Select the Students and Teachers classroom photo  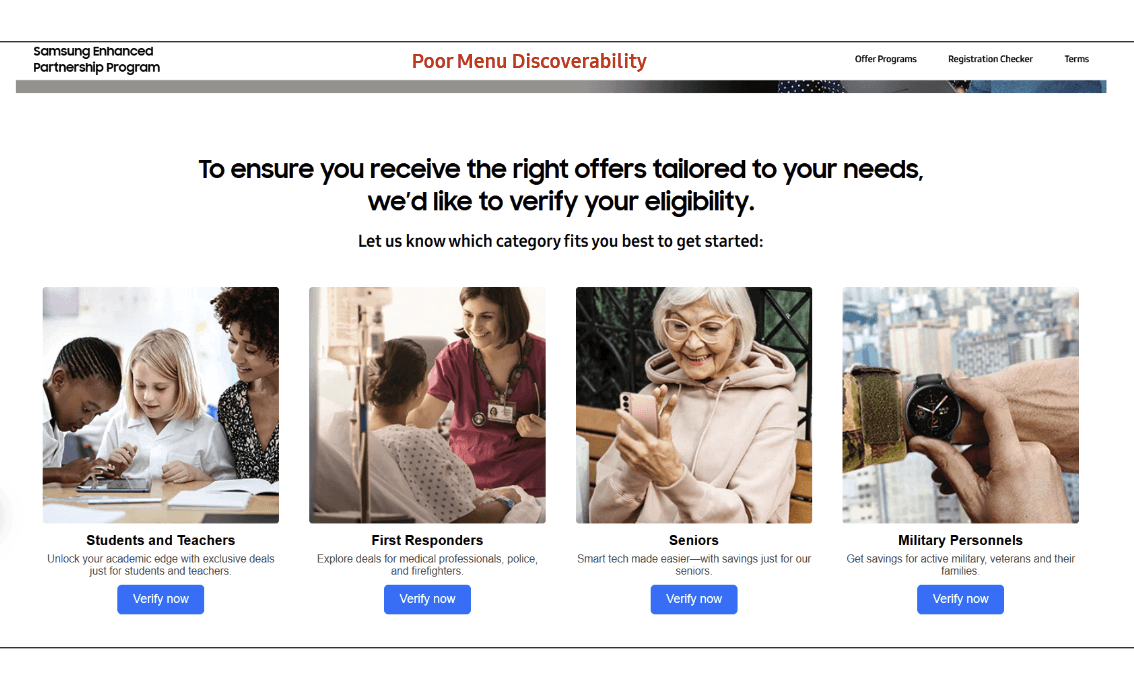point(161,405)
